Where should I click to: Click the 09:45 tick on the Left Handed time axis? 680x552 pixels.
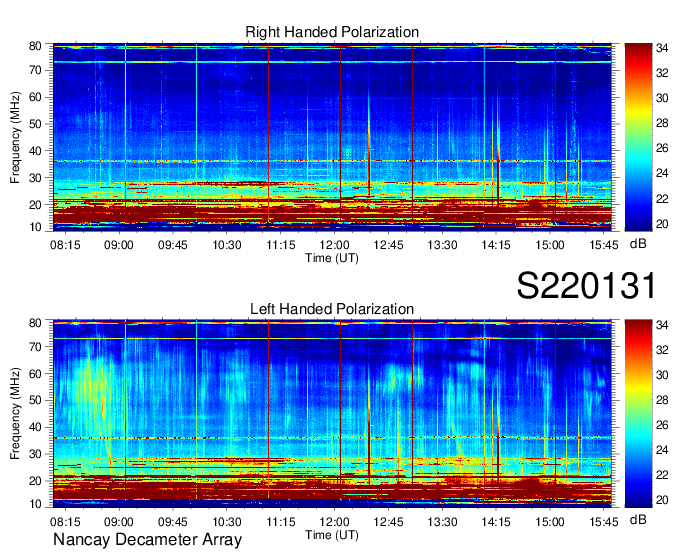point(173,522)
